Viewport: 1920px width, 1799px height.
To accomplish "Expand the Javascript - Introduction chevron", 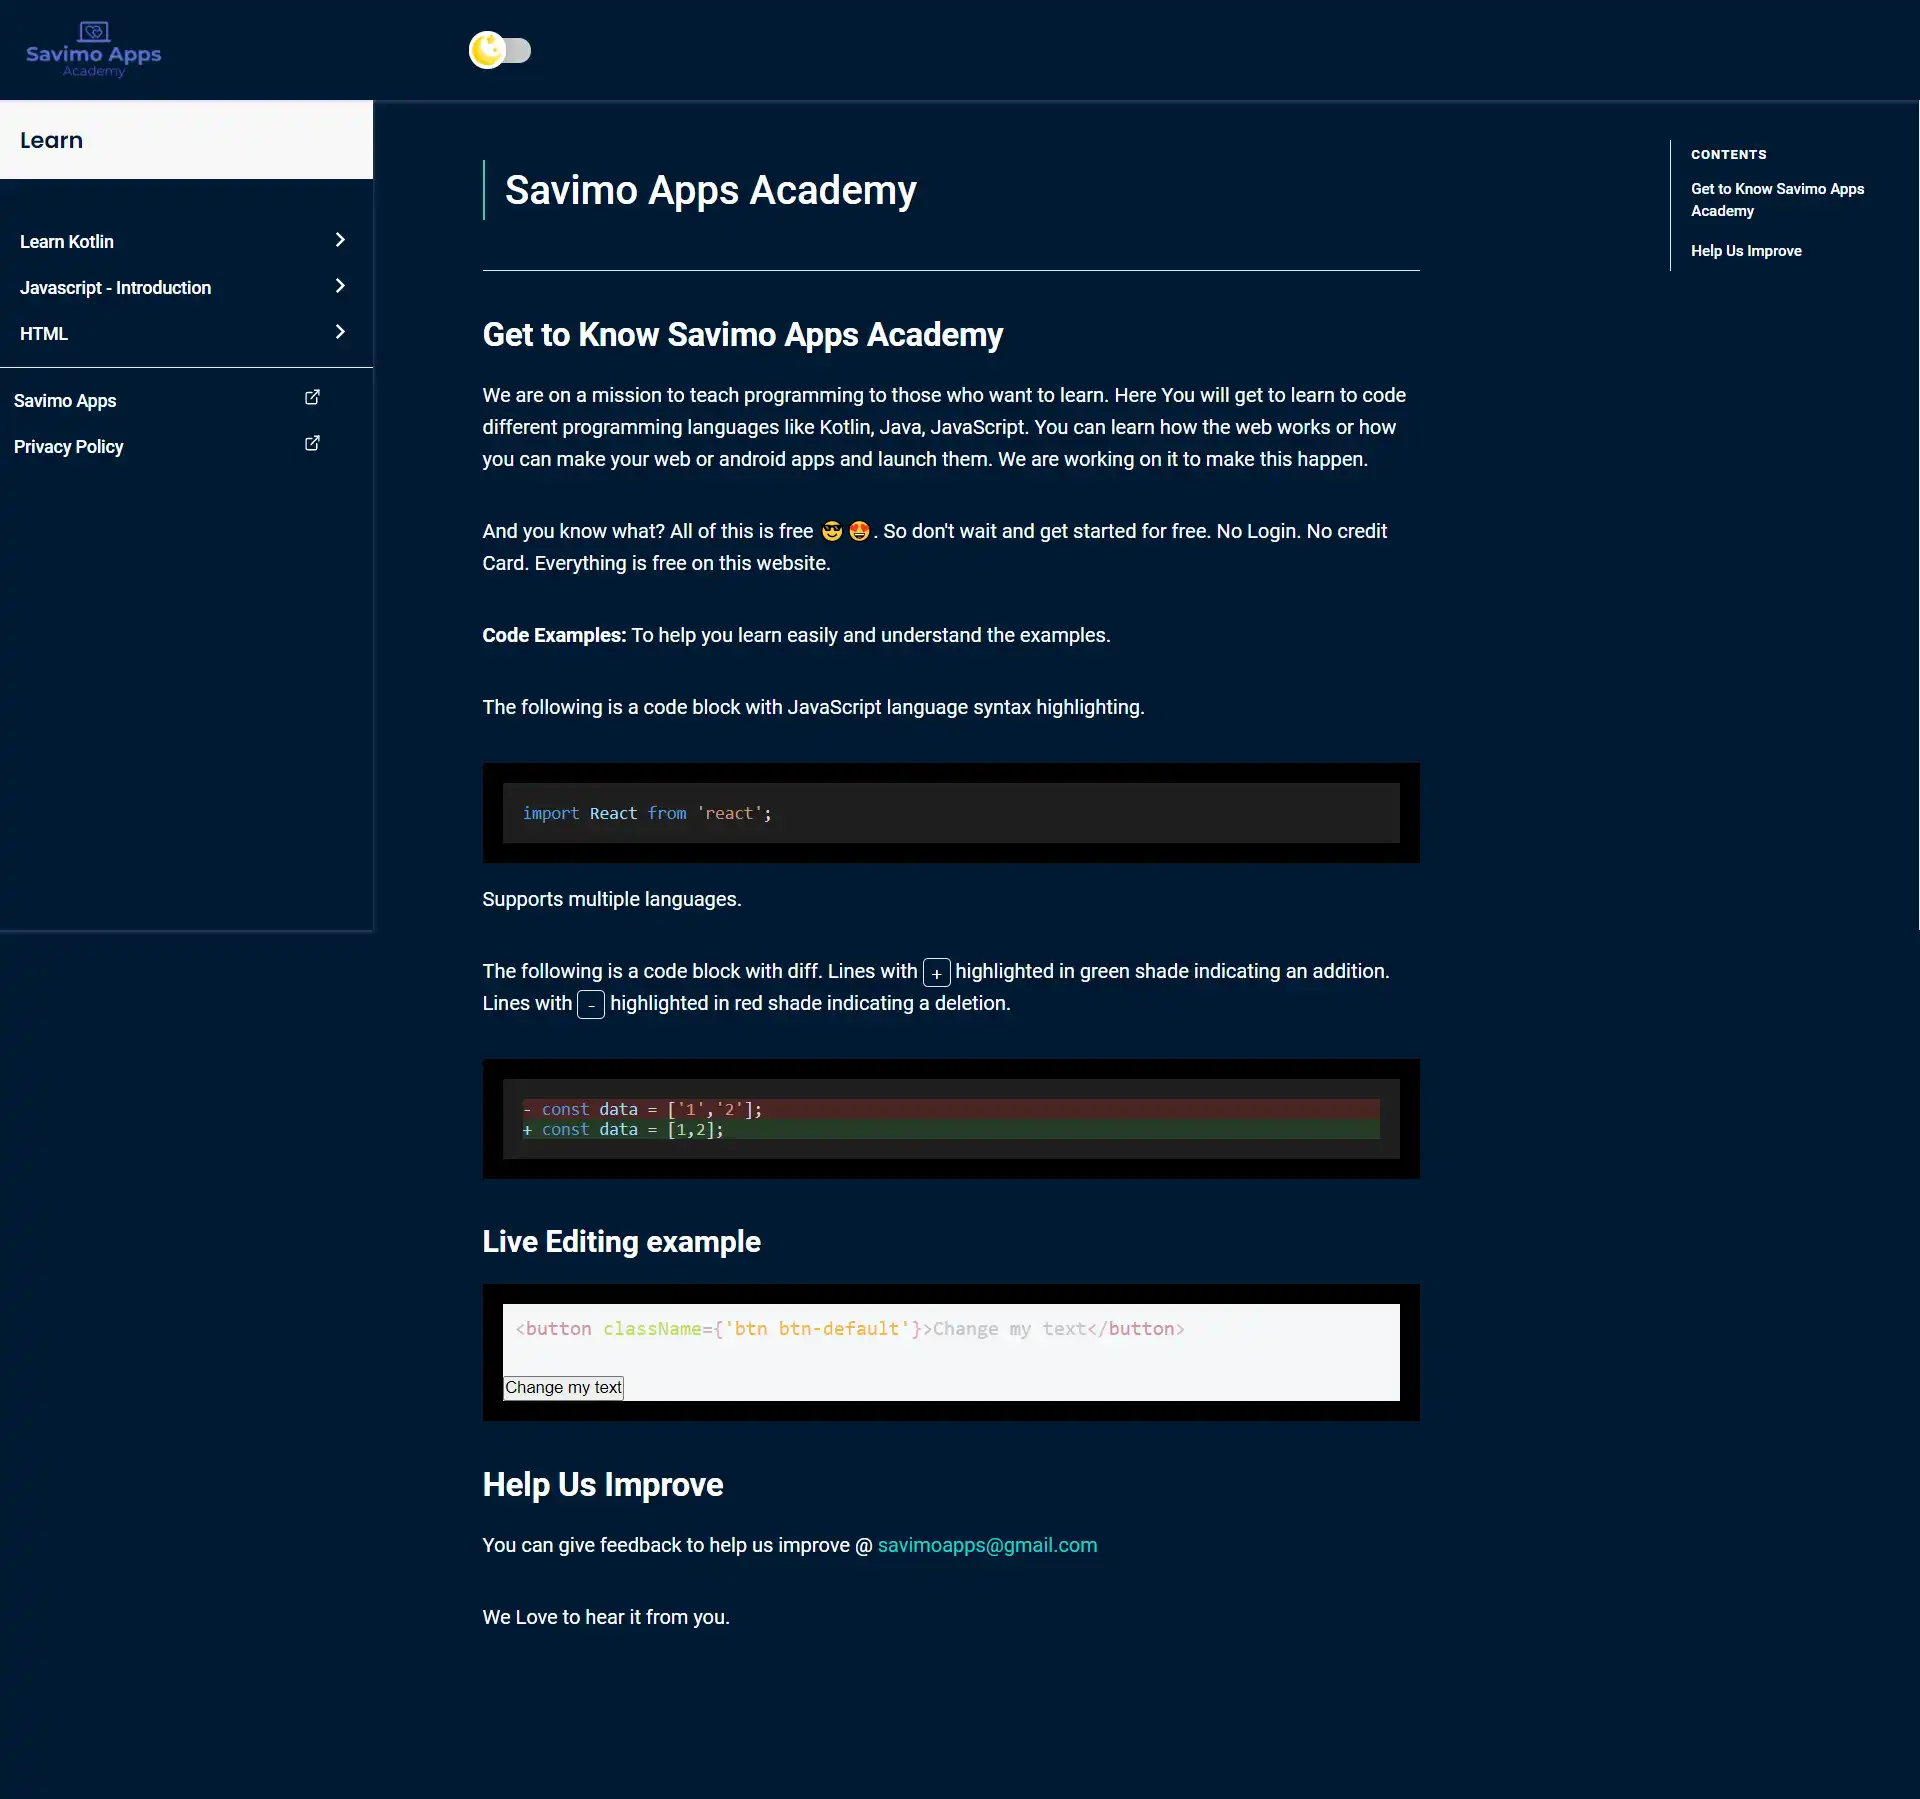I will tap(340, 286).
